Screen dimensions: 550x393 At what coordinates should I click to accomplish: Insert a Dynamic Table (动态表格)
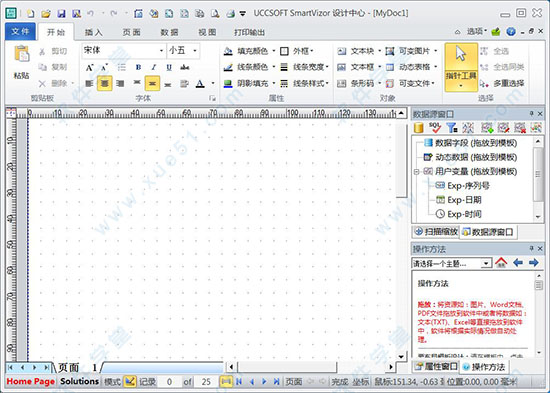click(411, 67)
